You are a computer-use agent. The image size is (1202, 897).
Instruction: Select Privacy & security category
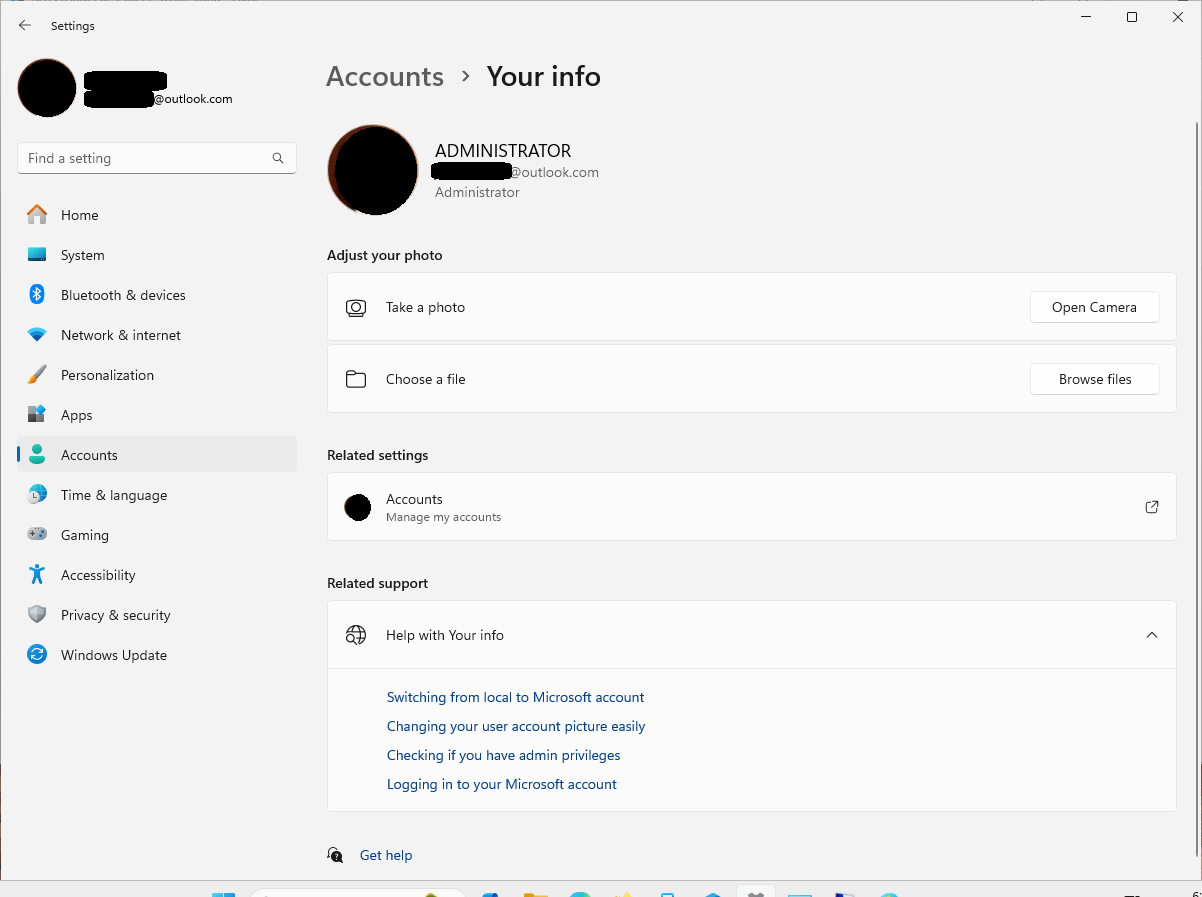point(157,615)
